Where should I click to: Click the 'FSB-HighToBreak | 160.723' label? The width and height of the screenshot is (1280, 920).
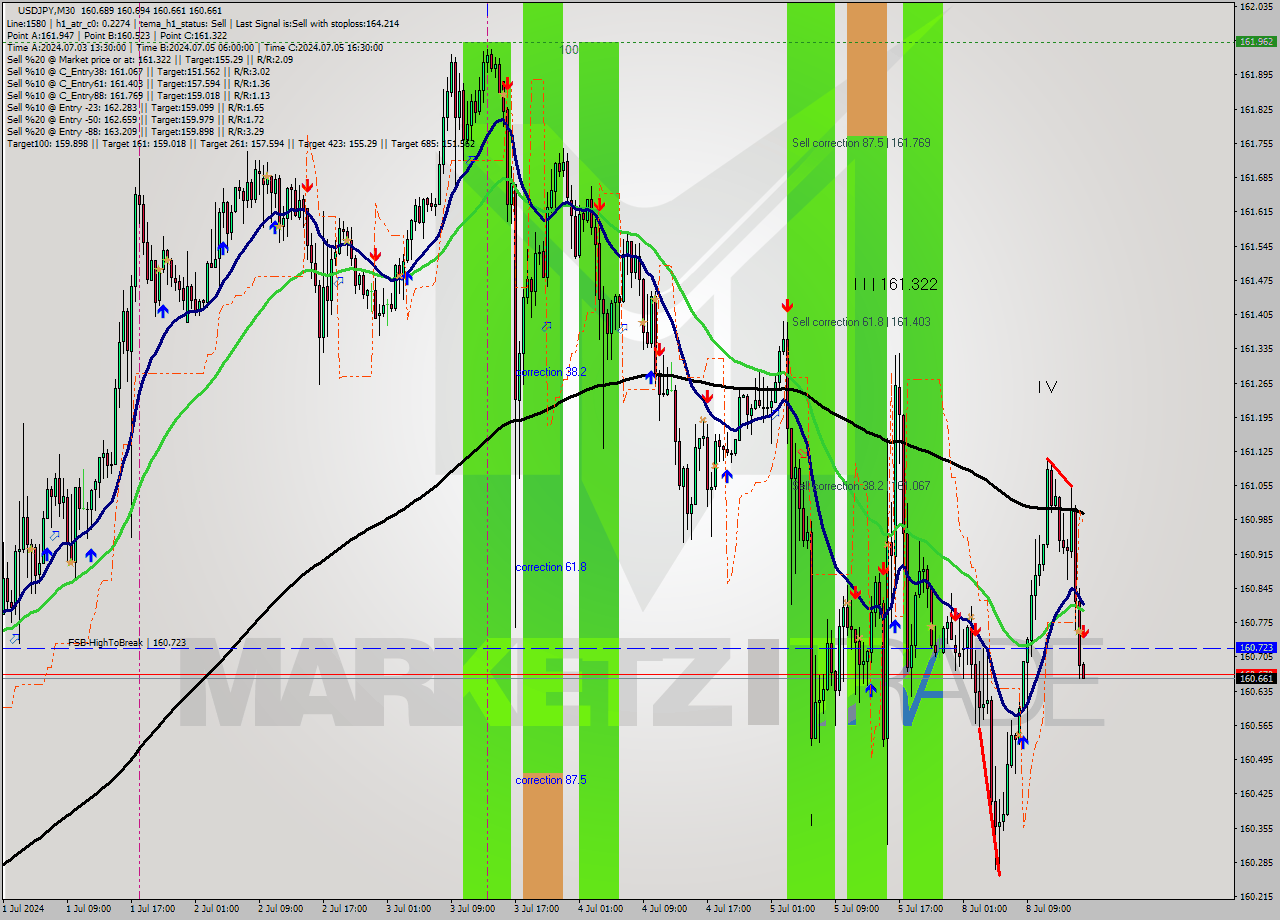click(x=127, y=642)
